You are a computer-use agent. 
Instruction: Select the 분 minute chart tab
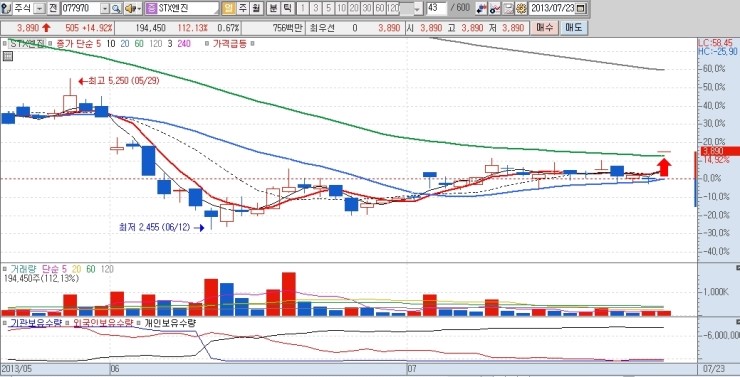click(x=274, y=8)
